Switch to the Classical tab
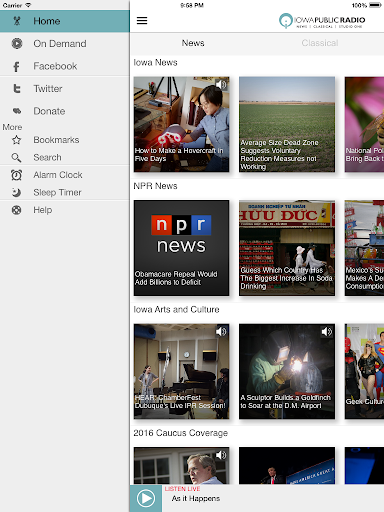 pos(320,43)
